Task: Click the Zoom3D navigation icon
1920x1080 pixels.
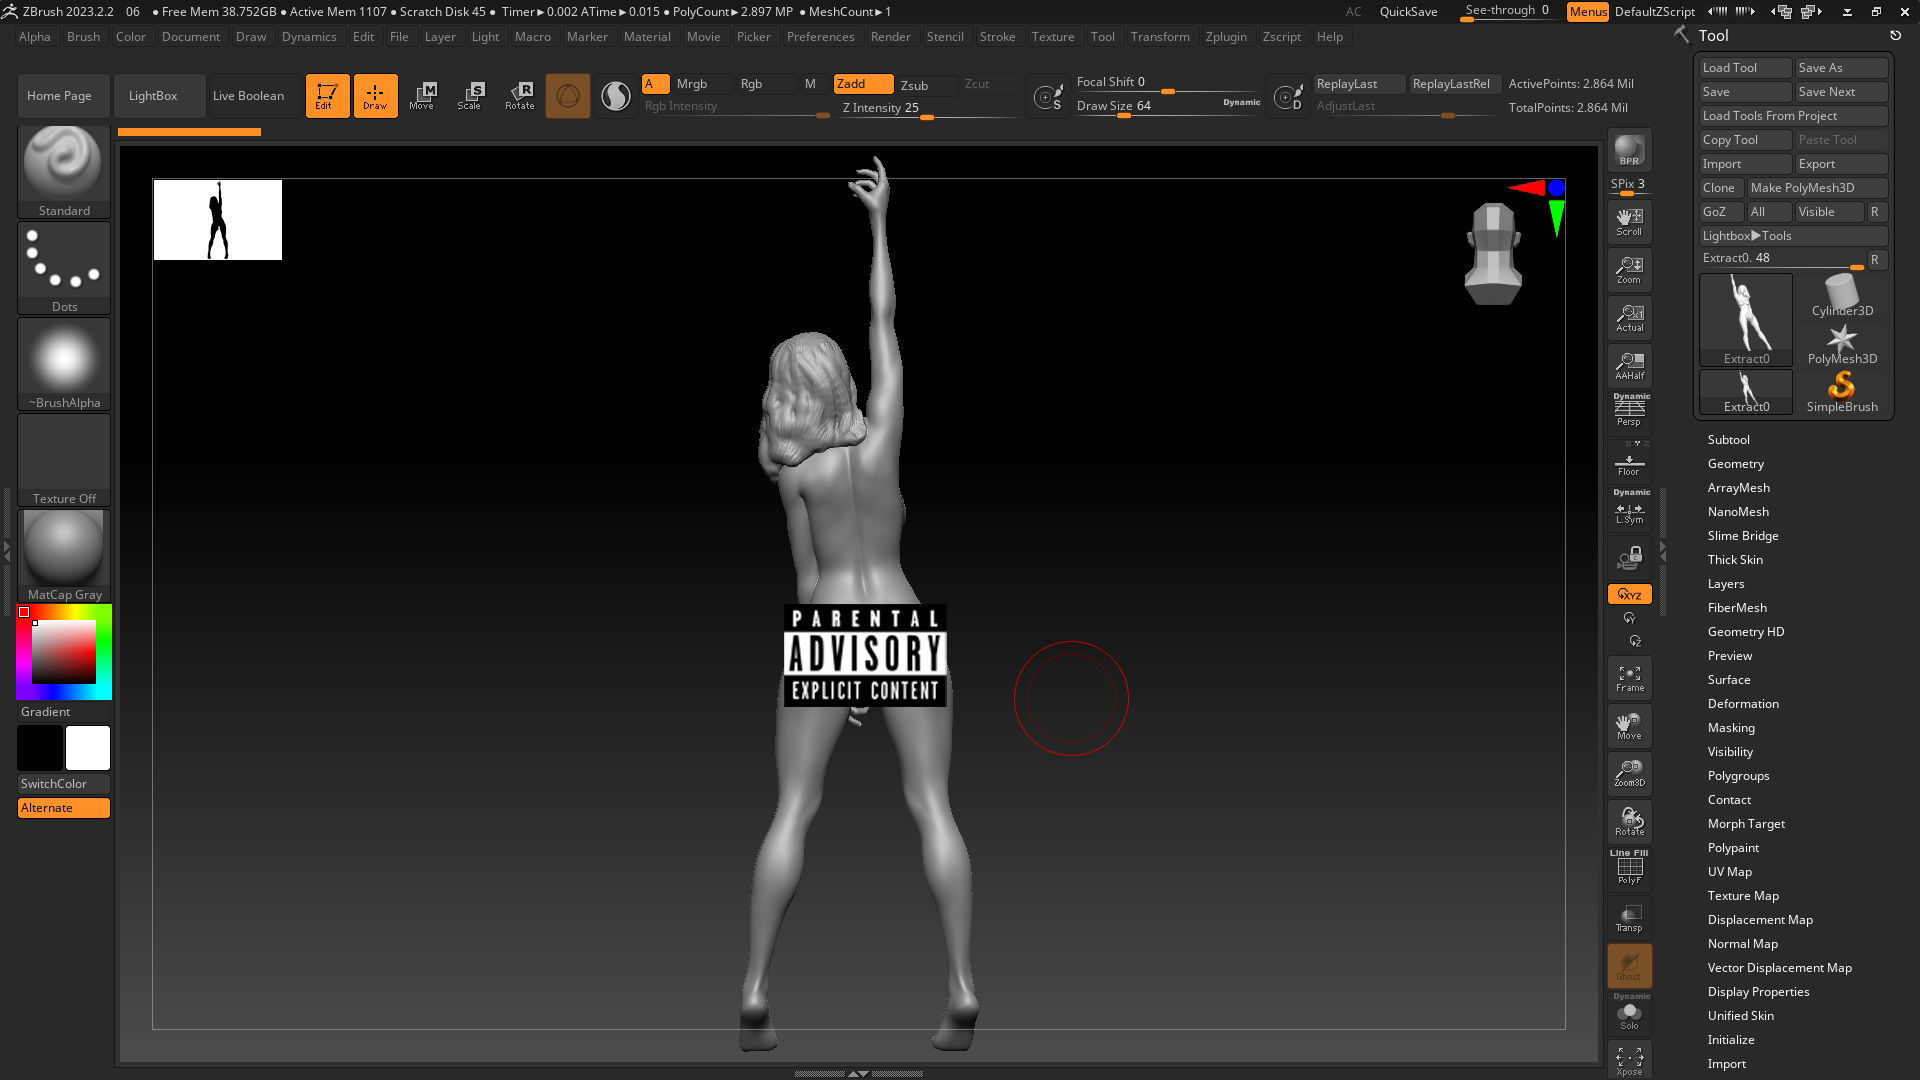Action: 1629,774
